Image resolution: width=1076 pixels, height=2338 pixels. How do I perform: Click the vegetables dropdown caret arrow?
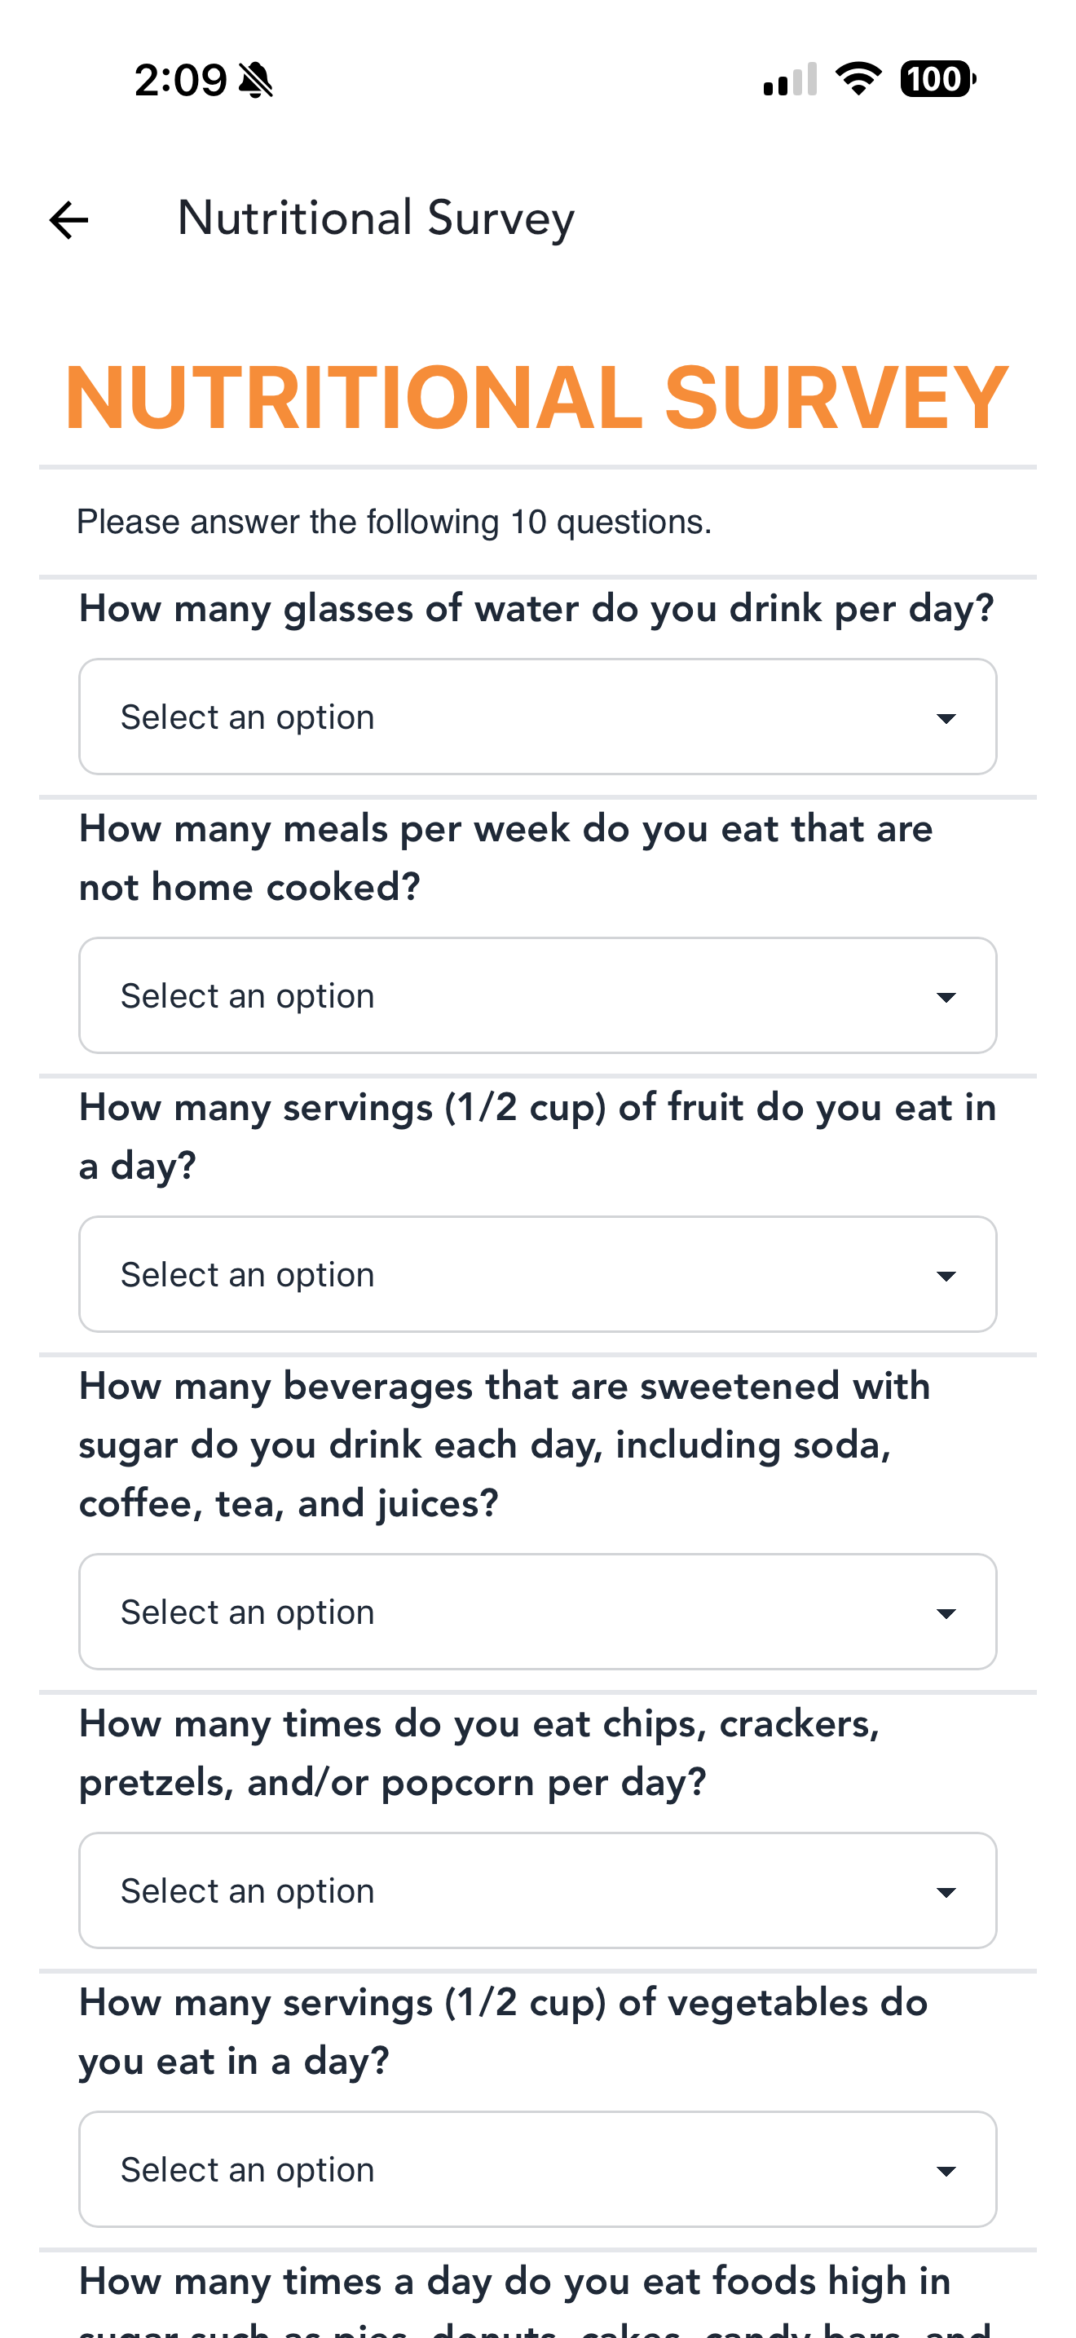coord(946,2171)
